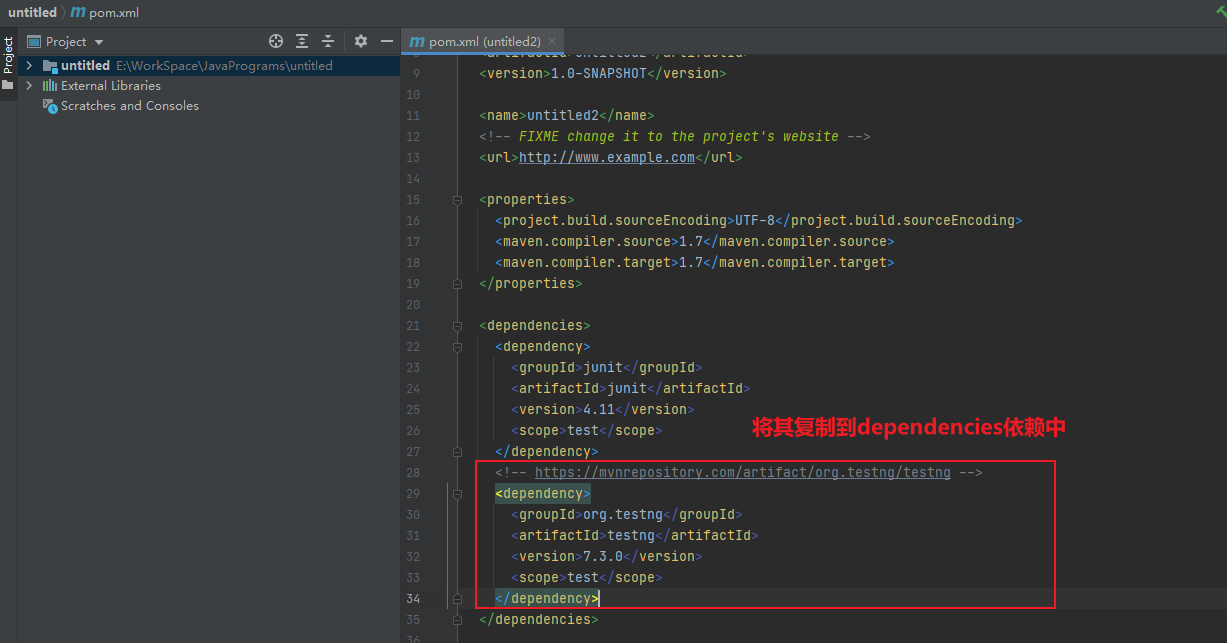Click the External Libraries bars icon
Screen dimensions: 1227x643
(x=50, y=85)
